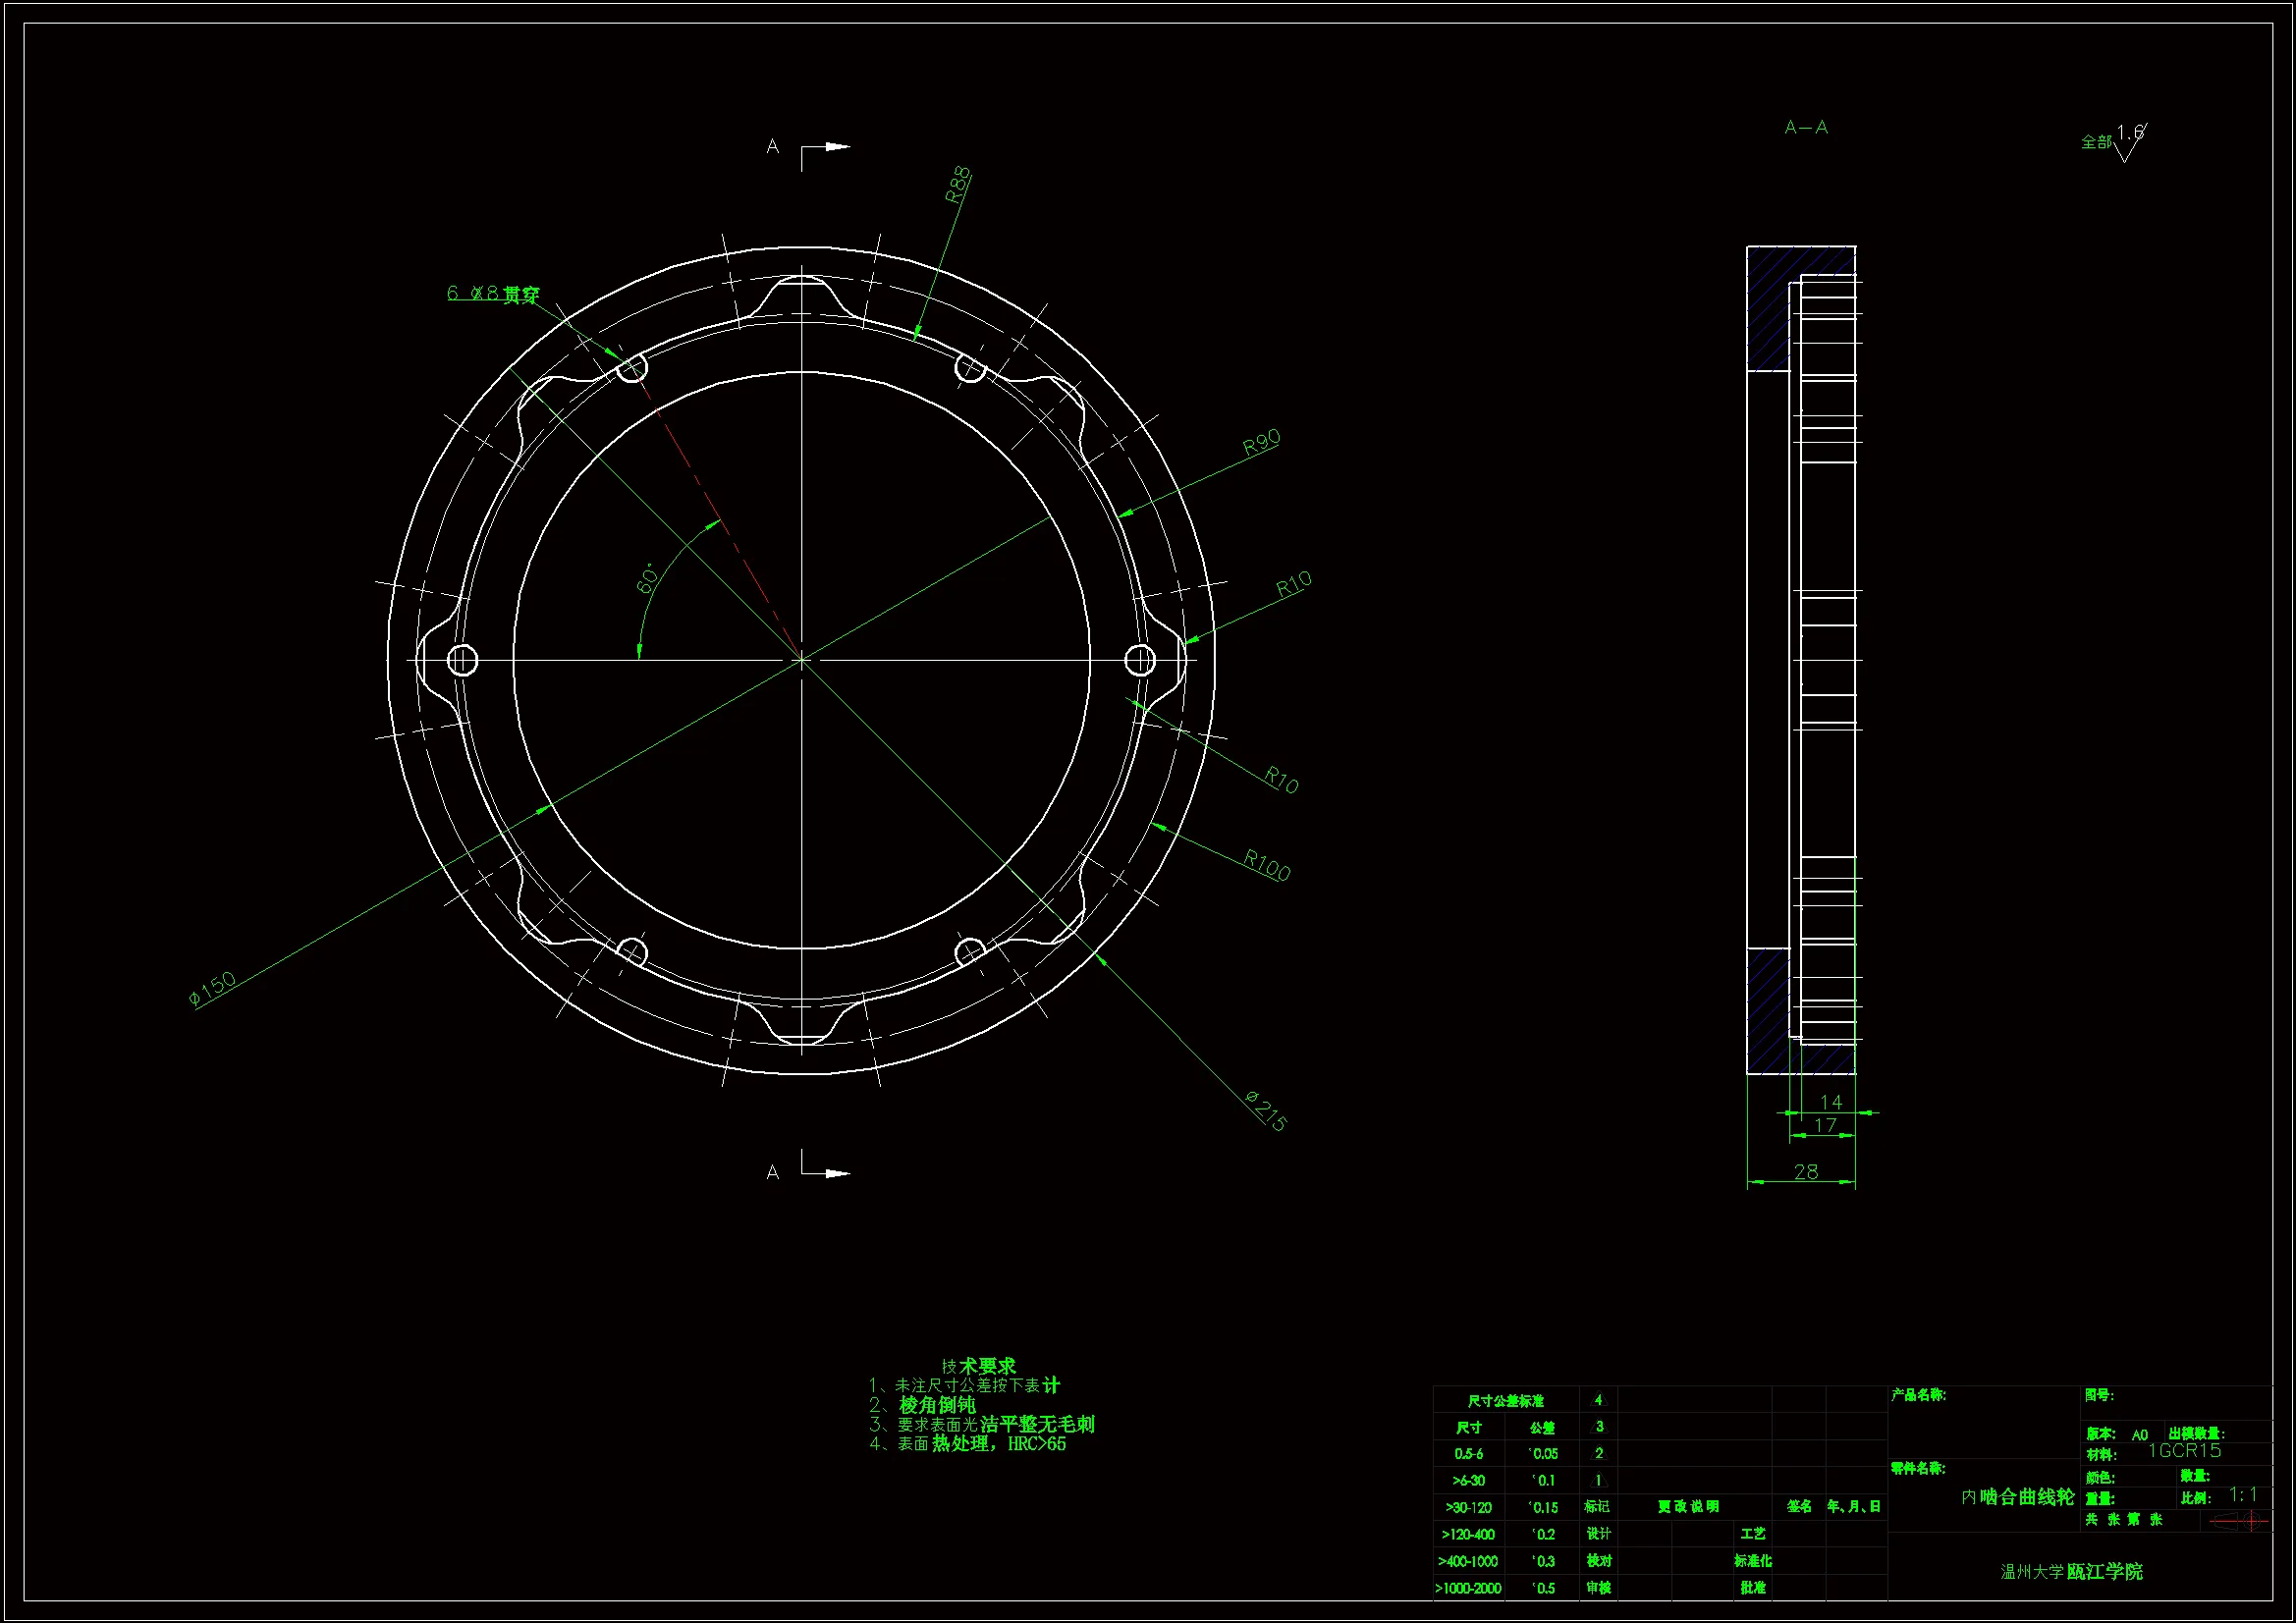
Task: Select the 1:1 scale value in title block
Action: [x=2243, y=1495]
